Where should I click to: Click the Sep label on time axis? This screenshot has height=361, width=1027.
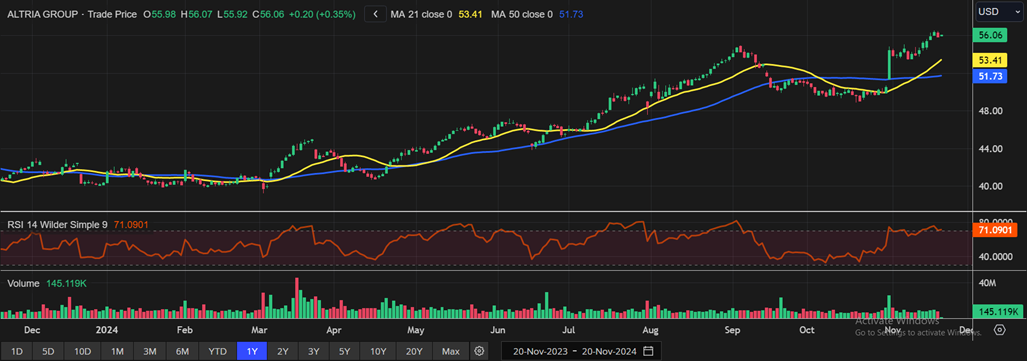pos(732,330)
